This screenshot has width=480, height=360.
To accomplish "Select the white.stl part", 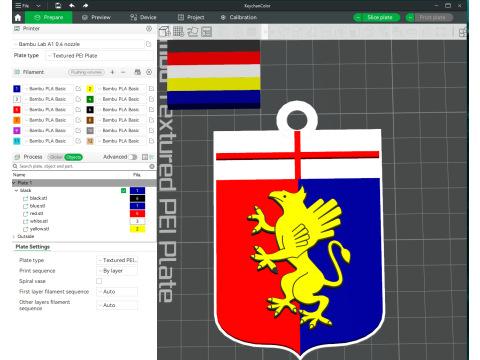I will [39, 221].
